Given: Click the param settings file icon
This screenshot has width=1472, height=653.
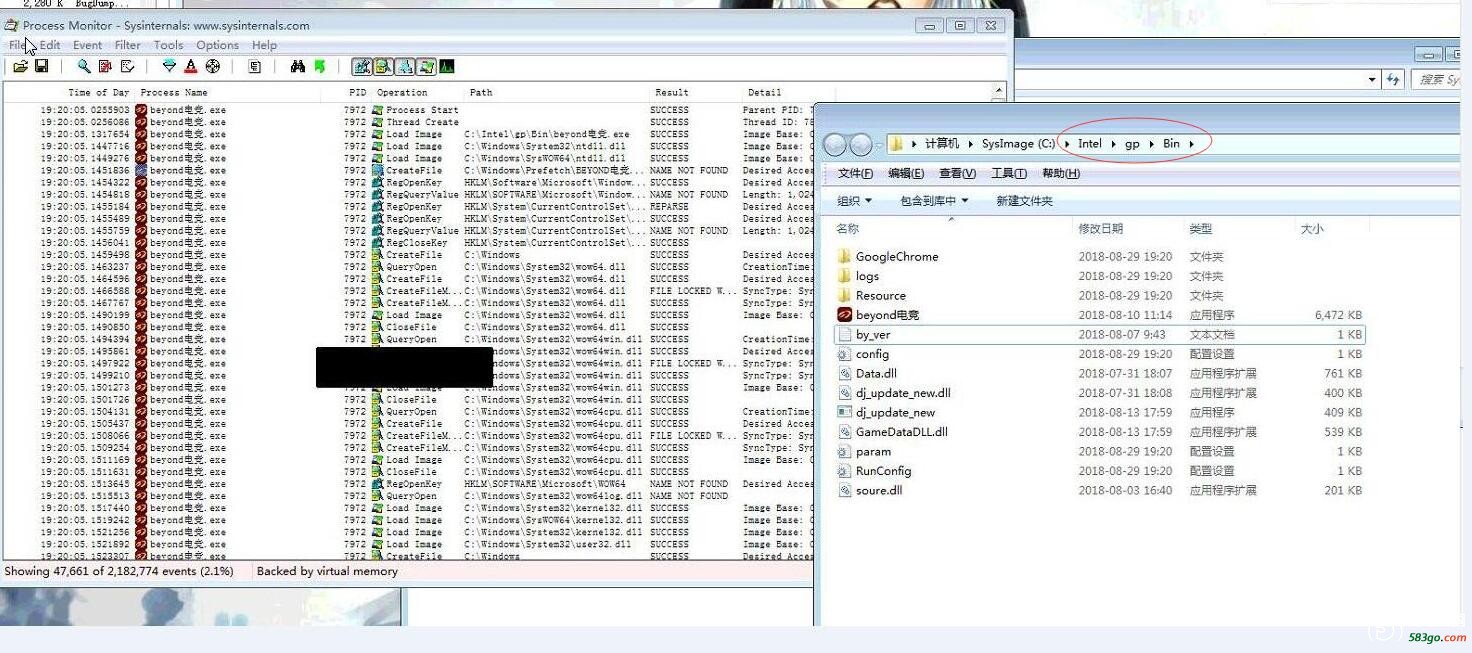Looking at the screenshot, I should point(844,452).
